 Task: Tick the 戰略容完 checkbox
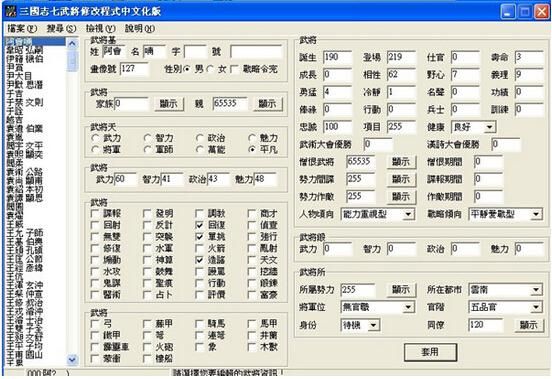point(234,69)
